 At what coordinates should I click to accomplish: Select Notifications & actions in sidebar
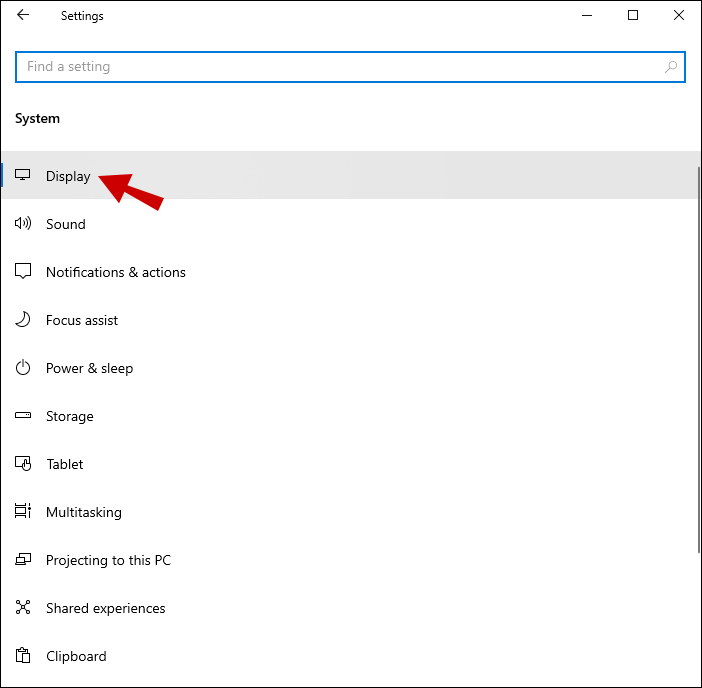coord(116,272)
